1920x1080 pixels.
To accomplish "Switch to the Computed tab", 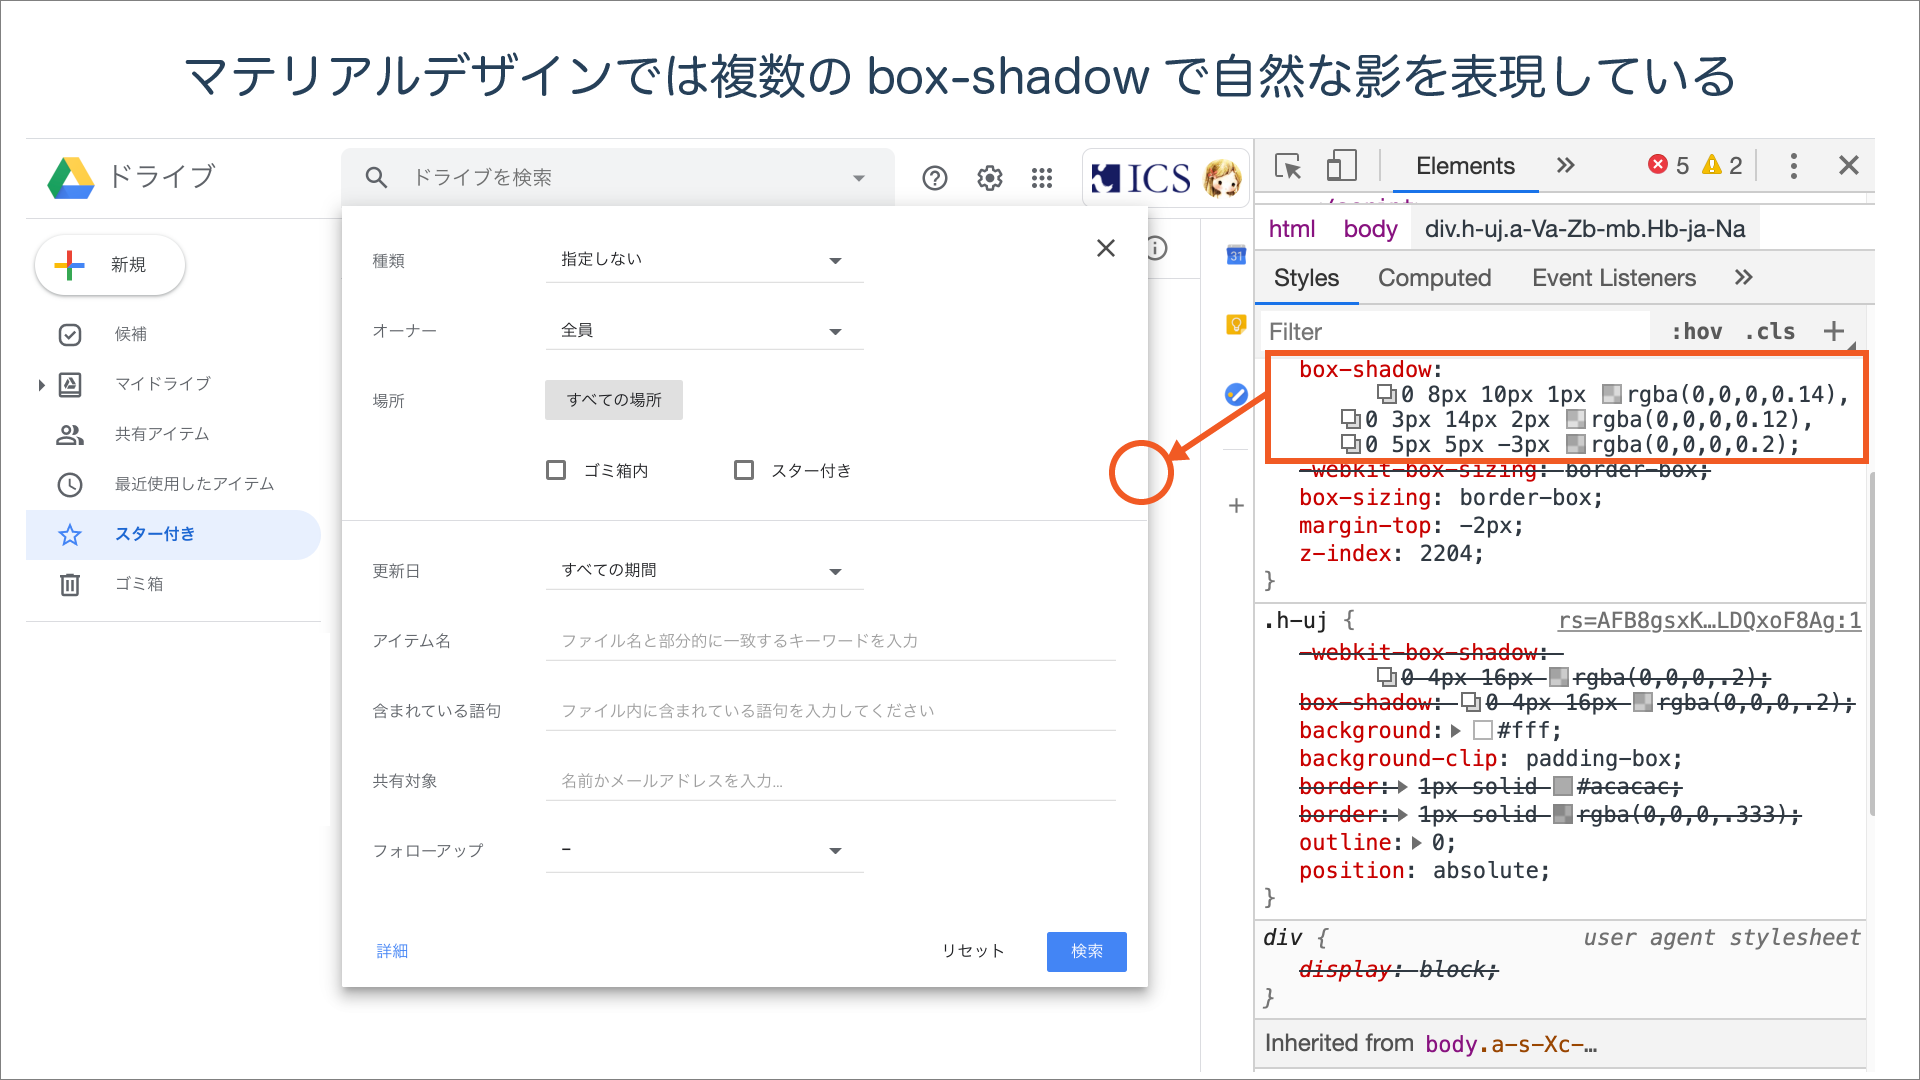I will 1435,278.
